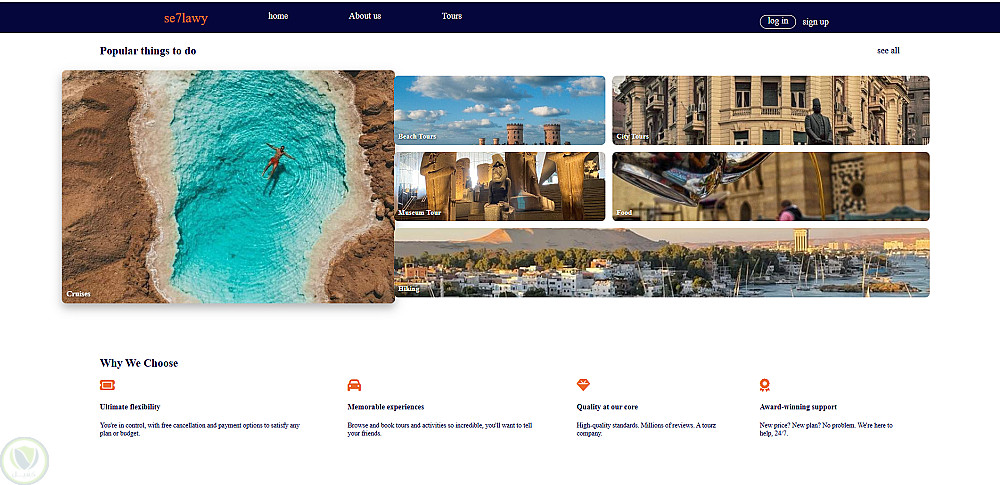Open the Museum Tour card
1000x485 pixels.
click(x=499, y=186)
